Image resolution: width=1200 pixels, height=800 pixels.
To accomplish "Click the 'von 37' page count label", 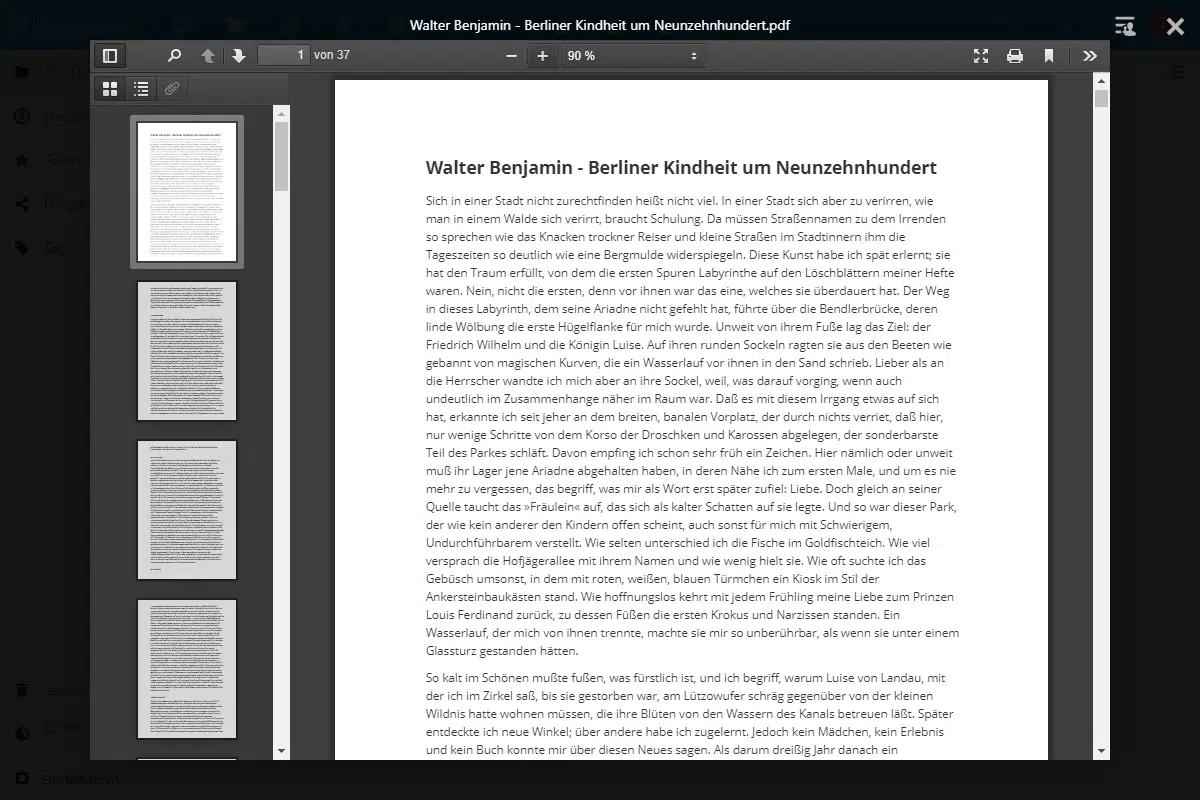I will coord(332,56).
